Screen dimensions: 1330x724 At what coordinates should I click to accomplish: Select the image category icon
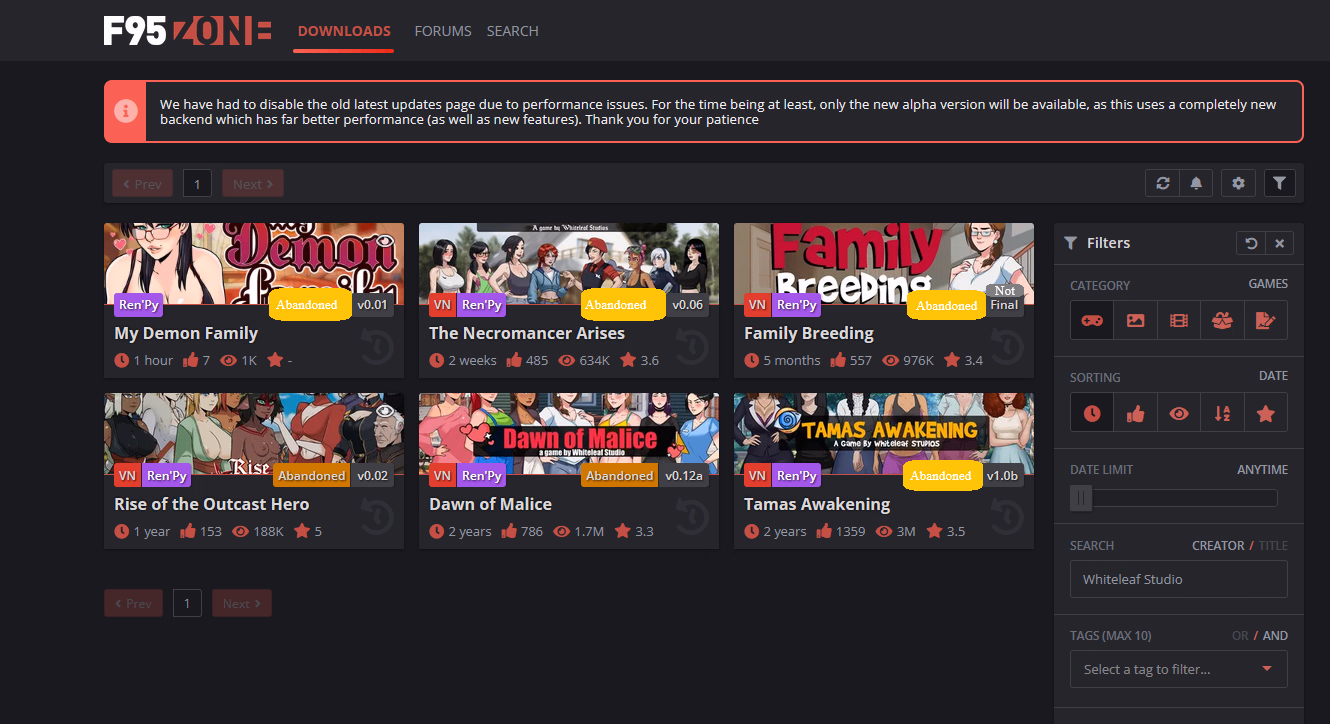[x=1135, y=321]
